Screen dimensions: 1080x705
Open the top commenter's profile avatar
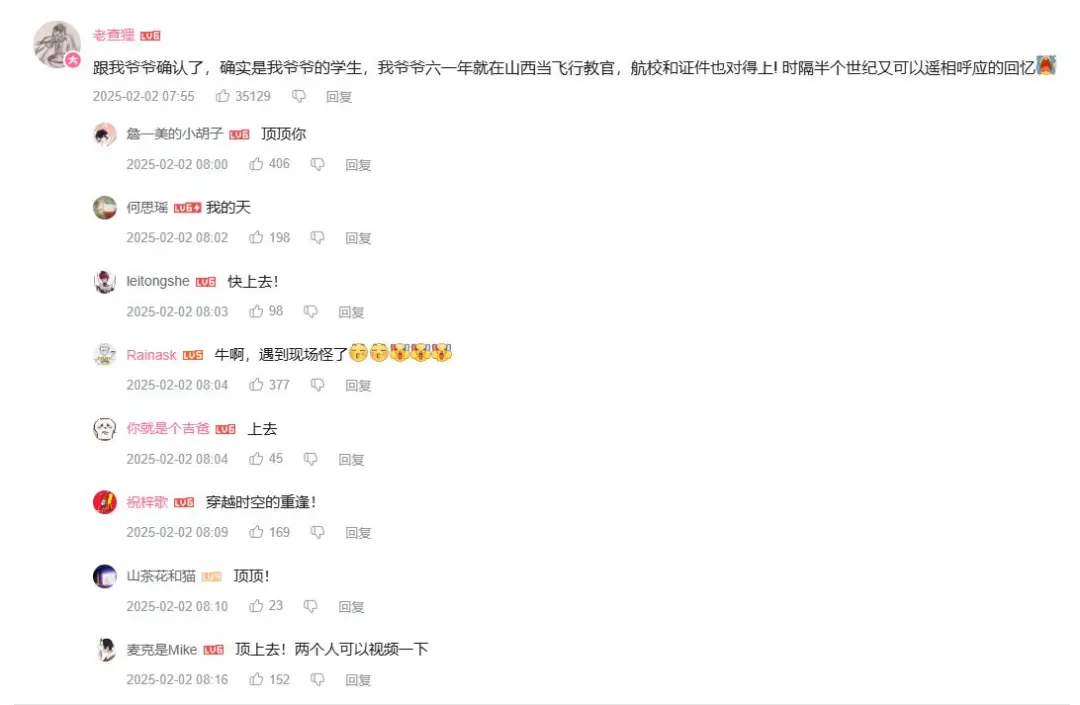pyautogui.click(x=57, y=44)
